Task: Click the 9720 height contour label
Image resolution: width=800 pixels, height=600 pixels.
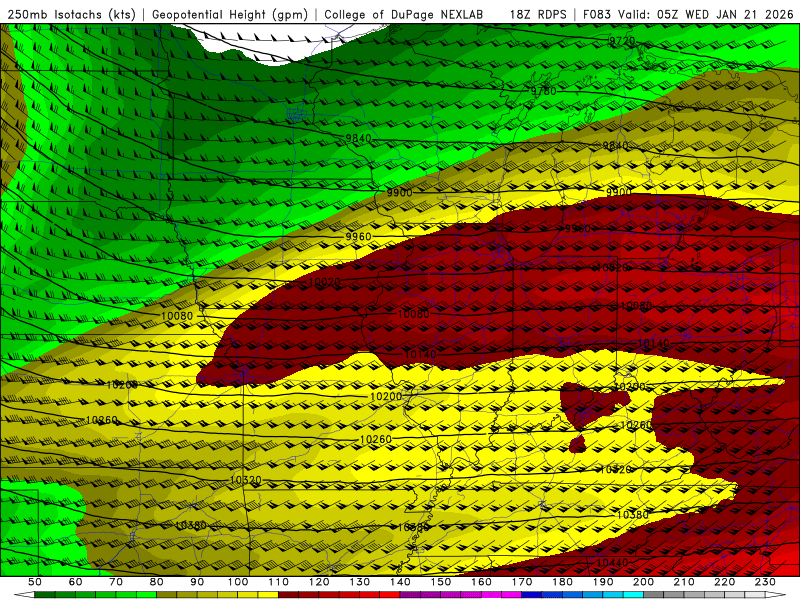Action: coord(622,41)
